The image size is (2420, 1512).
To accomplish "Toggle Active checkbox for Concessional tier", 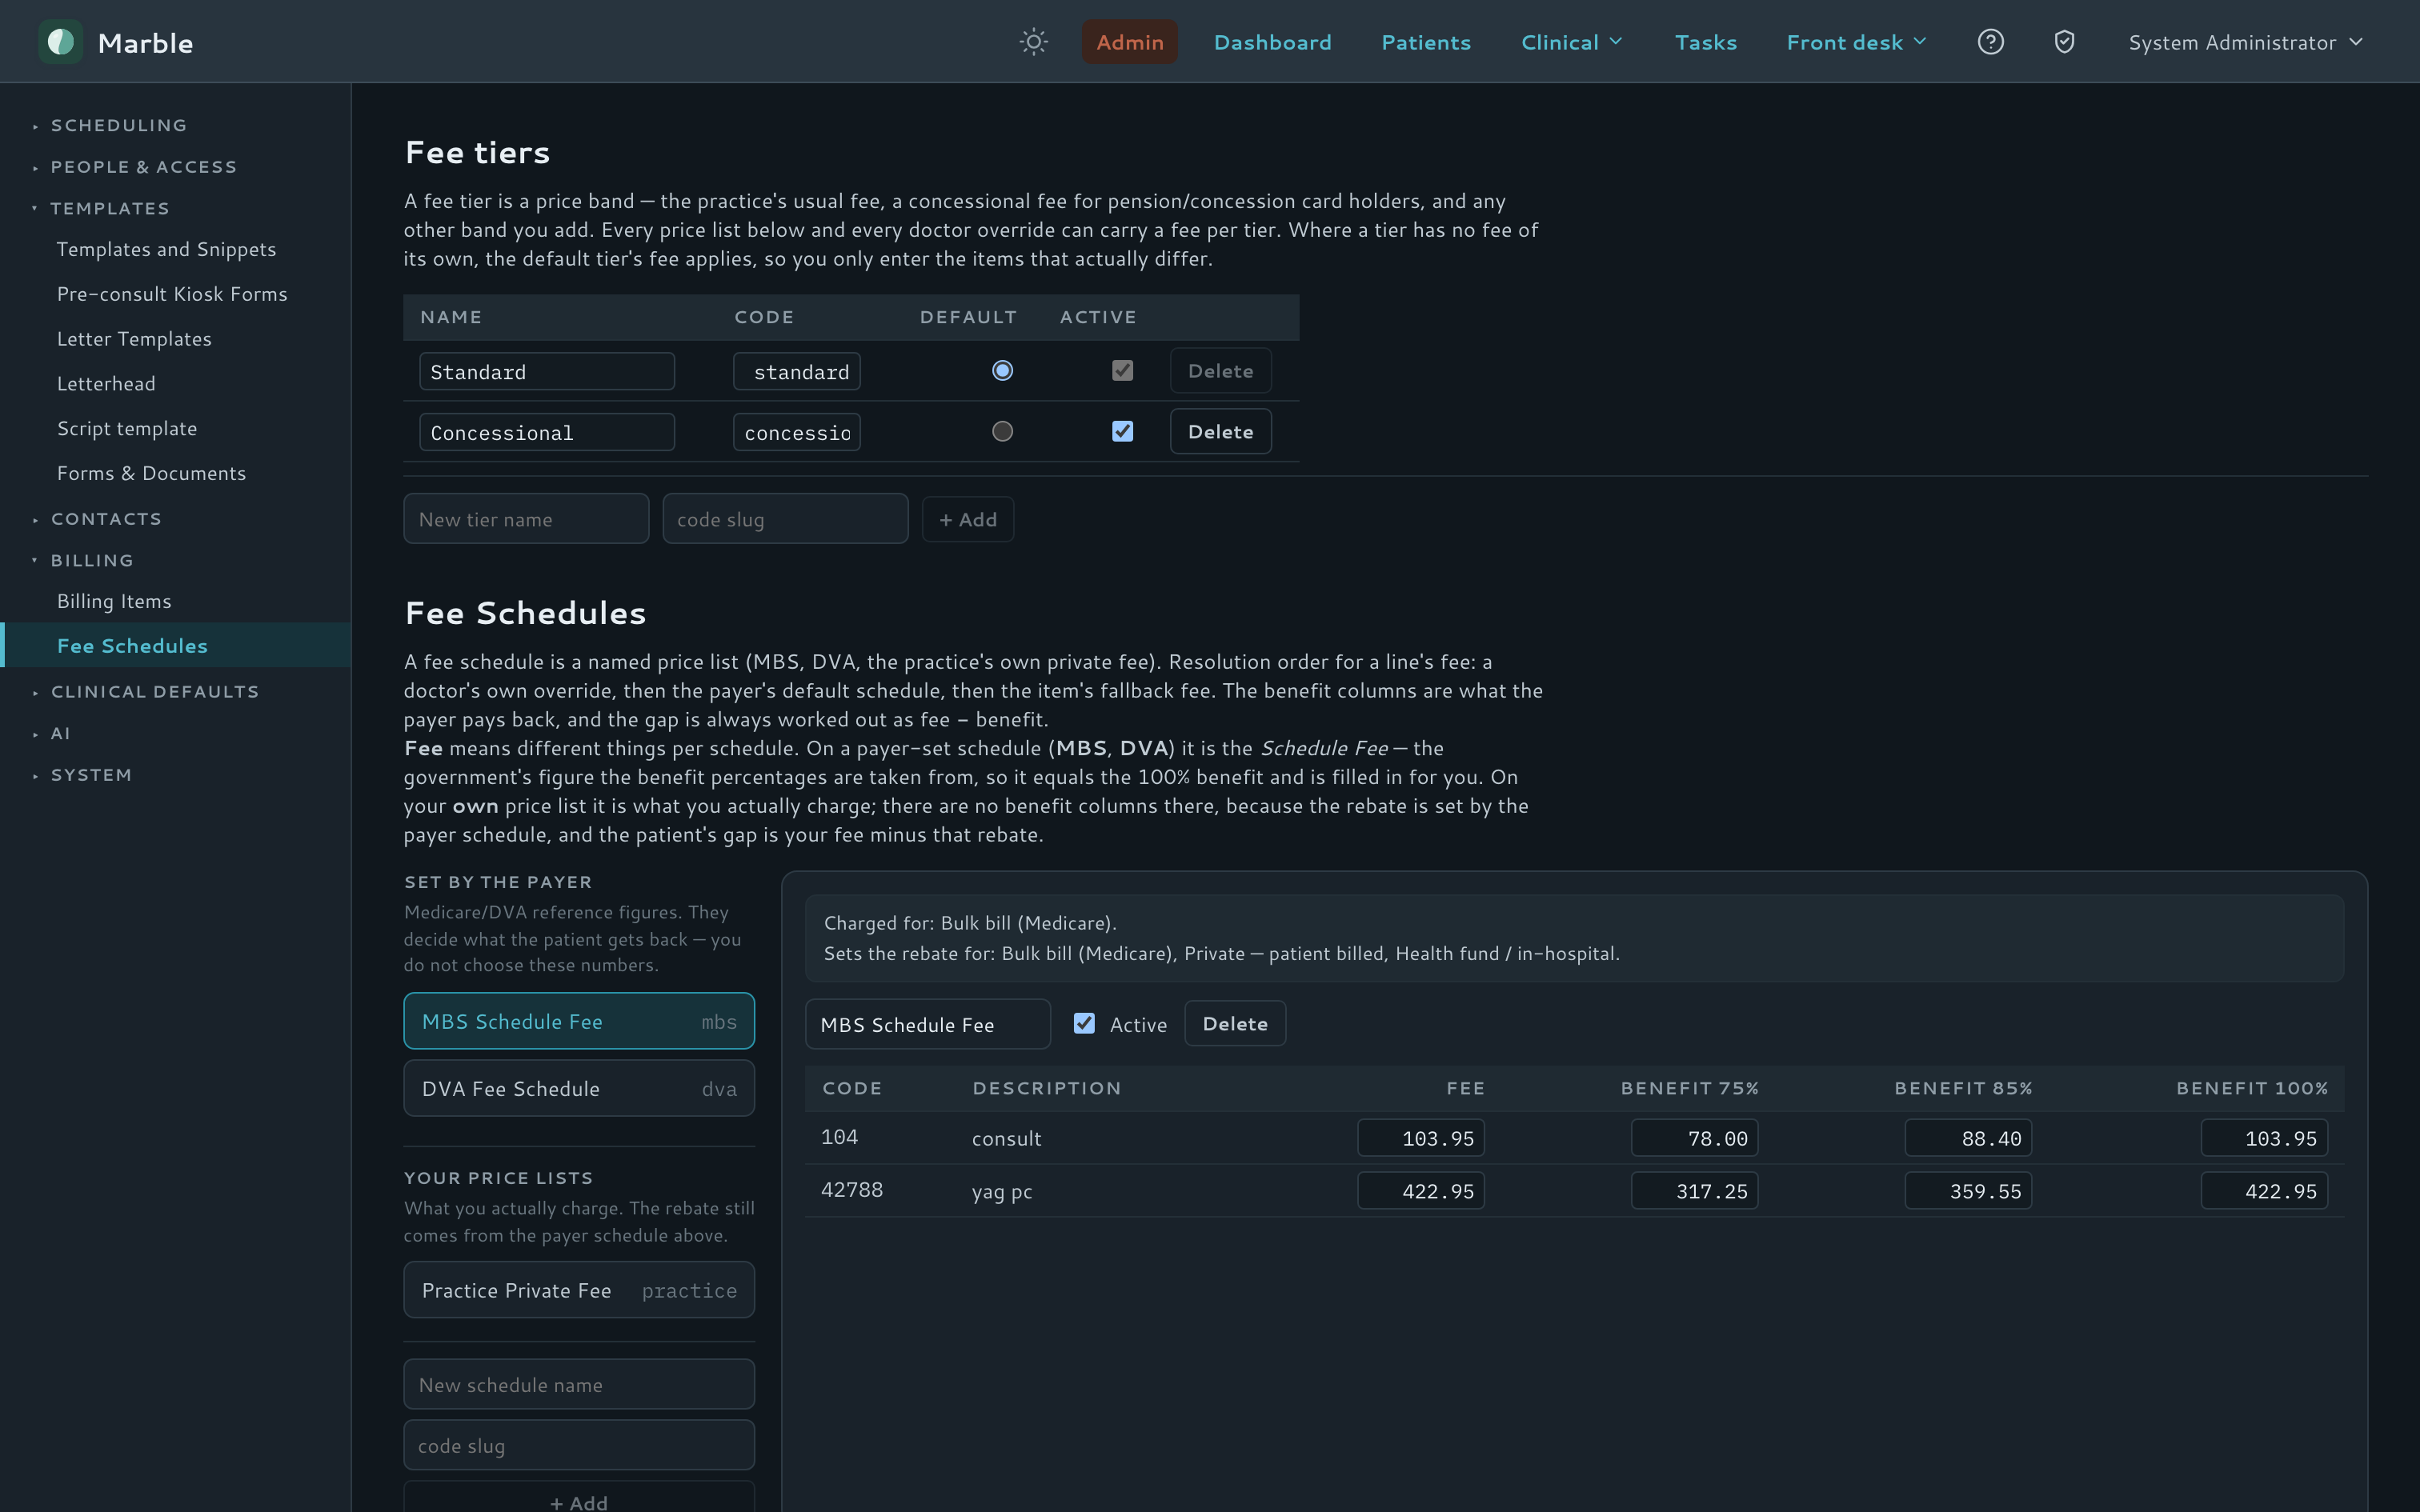I will [x=1122, y=431].
